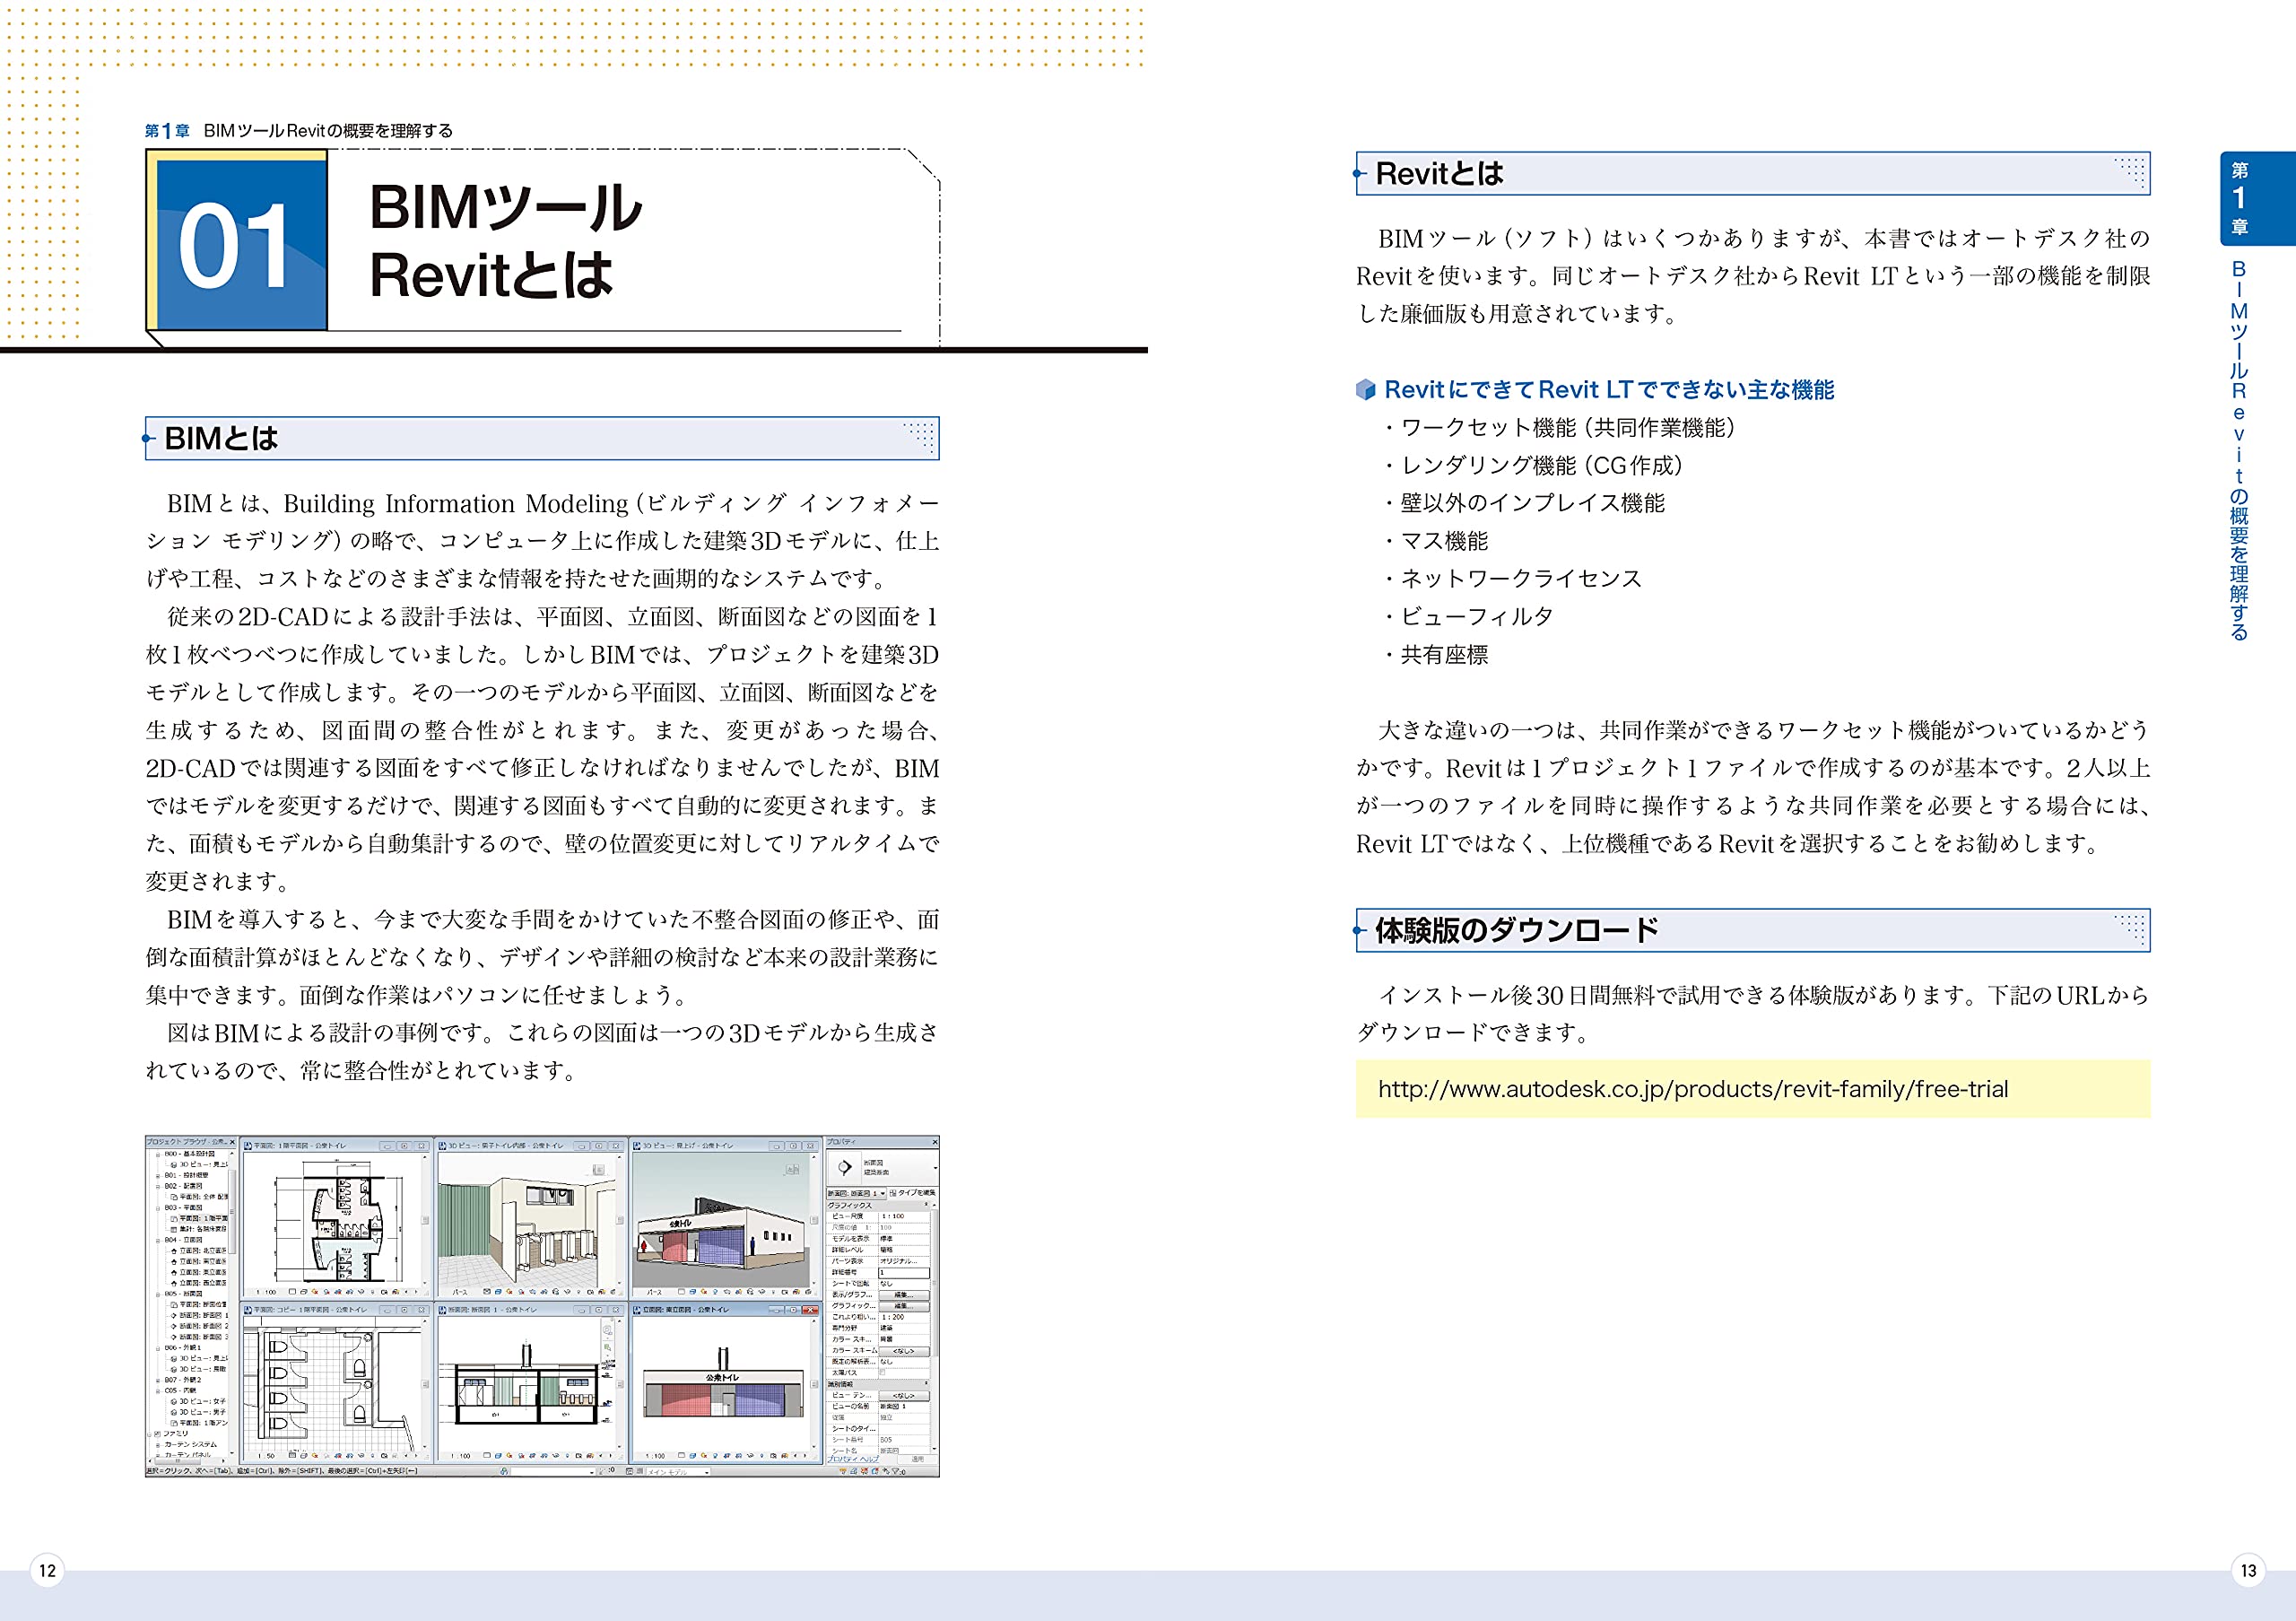
Task: Click the page number 12
Action: point(47,1570)
